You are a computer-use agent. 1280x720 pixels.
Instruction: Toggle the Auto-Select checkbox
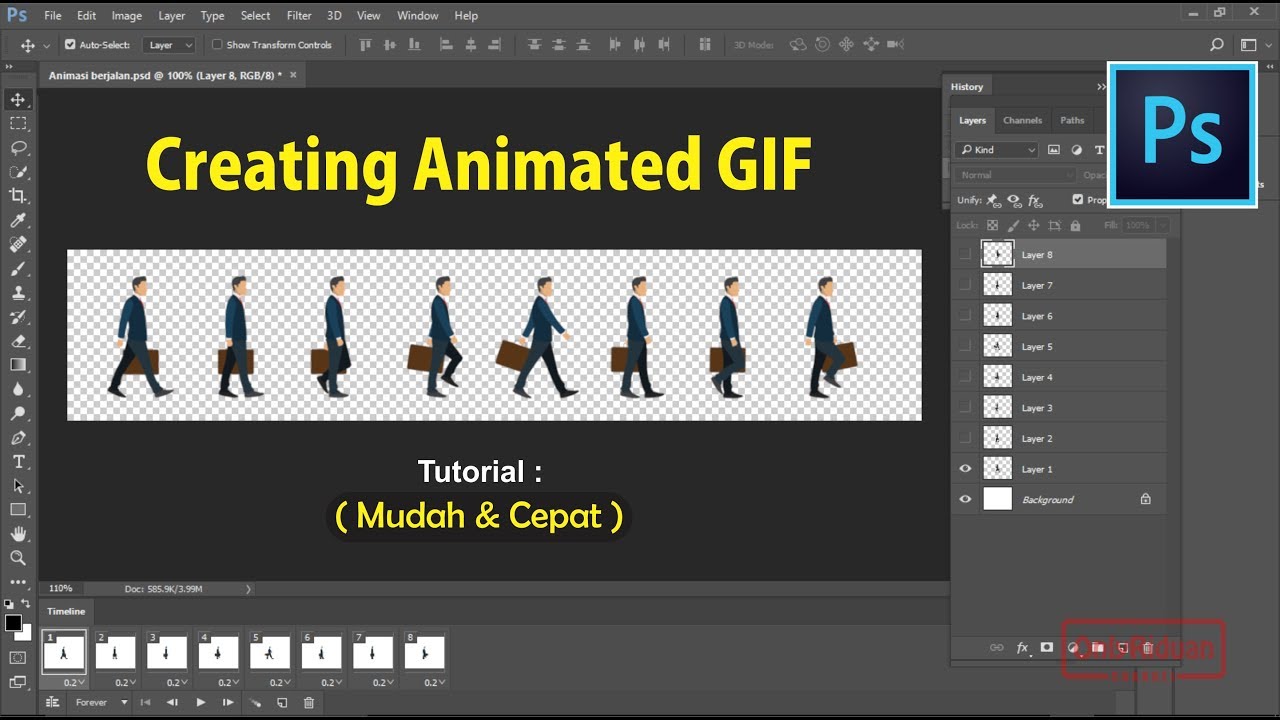tap(70, 45)
